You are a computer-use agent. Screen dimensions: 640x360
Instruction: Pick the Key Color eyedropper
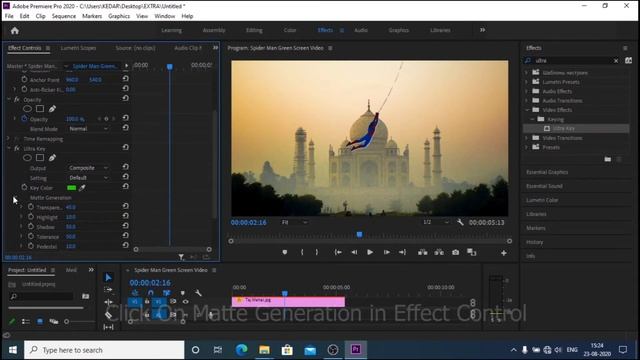coord(82,188)
